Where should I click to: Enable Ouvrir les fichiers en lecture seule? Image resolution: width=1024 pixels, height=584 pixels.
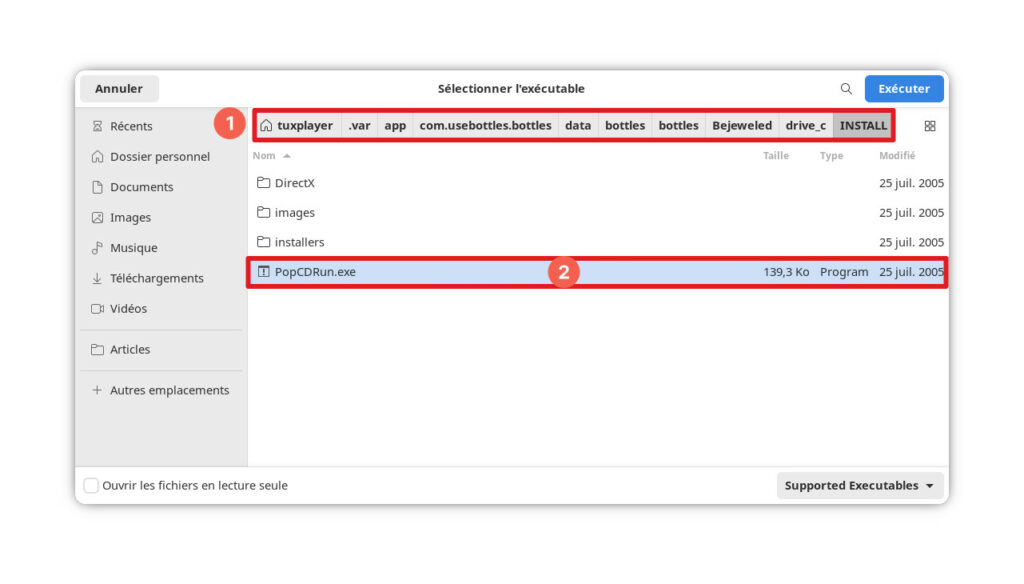click(x=91, y=486)
